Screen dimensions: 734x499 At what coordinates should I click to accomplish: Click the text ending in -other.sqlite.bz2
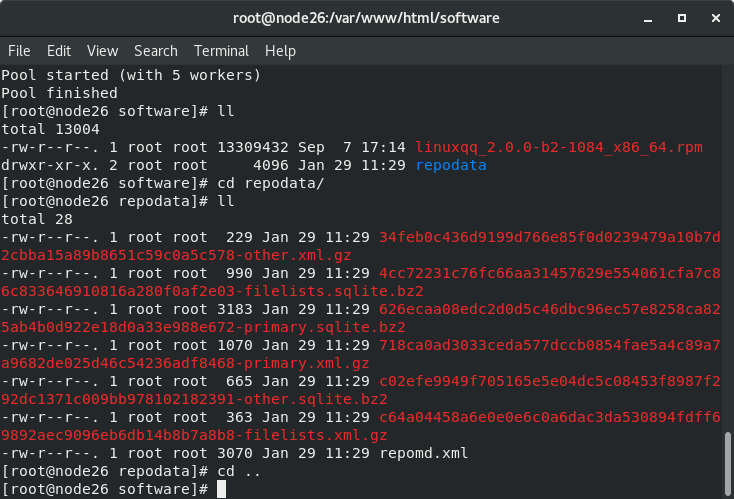(194, 399)
